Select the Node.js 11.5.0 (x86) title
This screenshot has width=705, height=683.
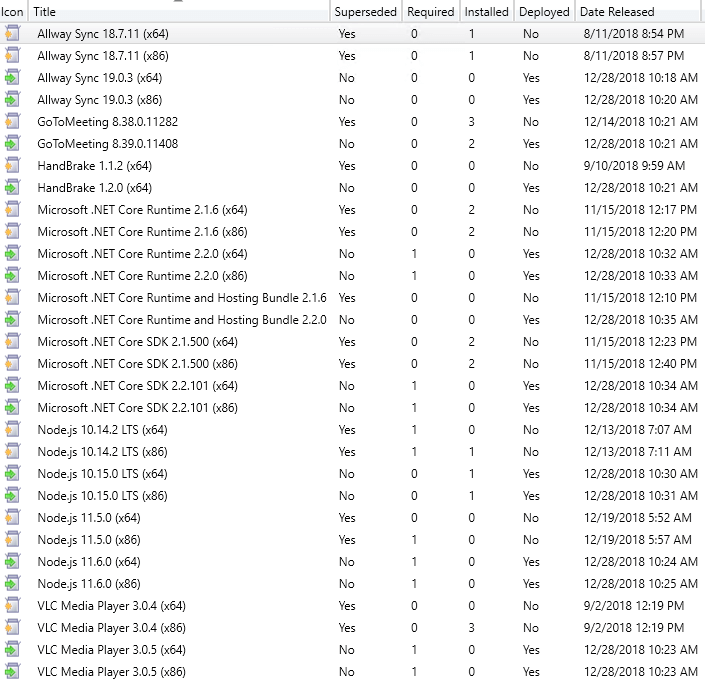pos(89,540)
